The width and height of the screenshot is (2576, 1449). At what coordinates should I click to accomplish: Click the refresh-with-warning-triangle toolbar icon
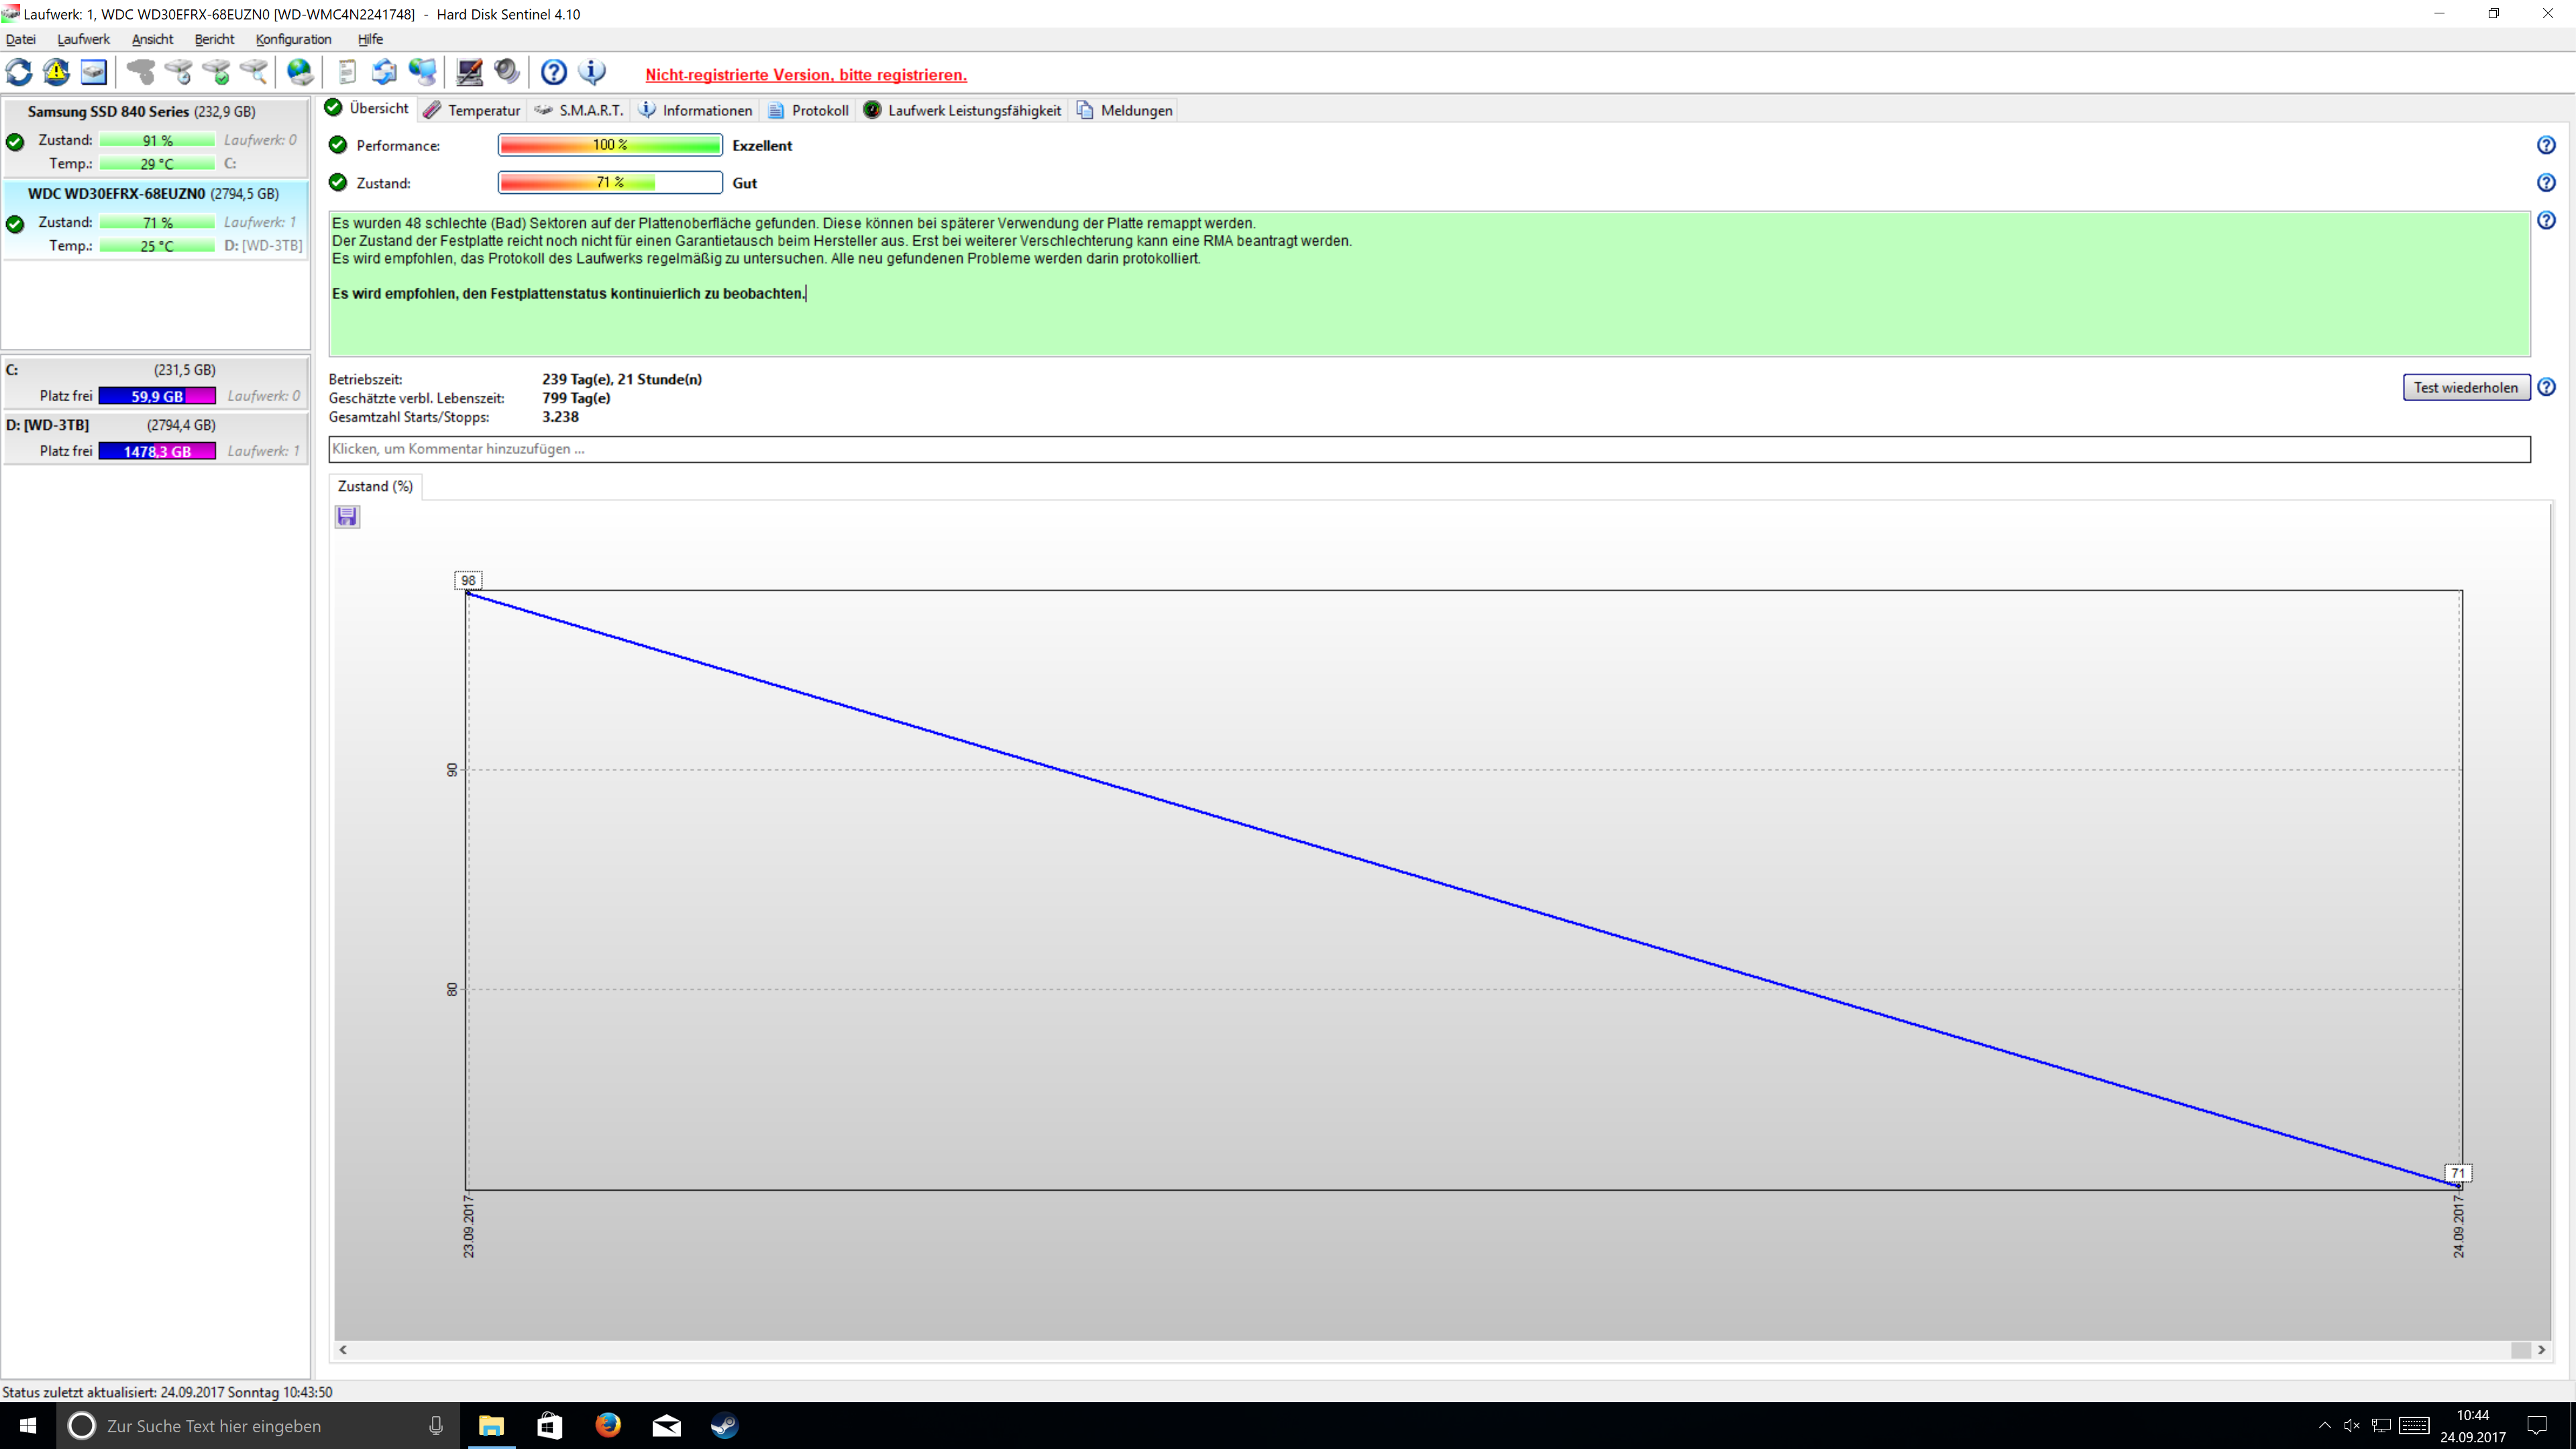point(56,72)
